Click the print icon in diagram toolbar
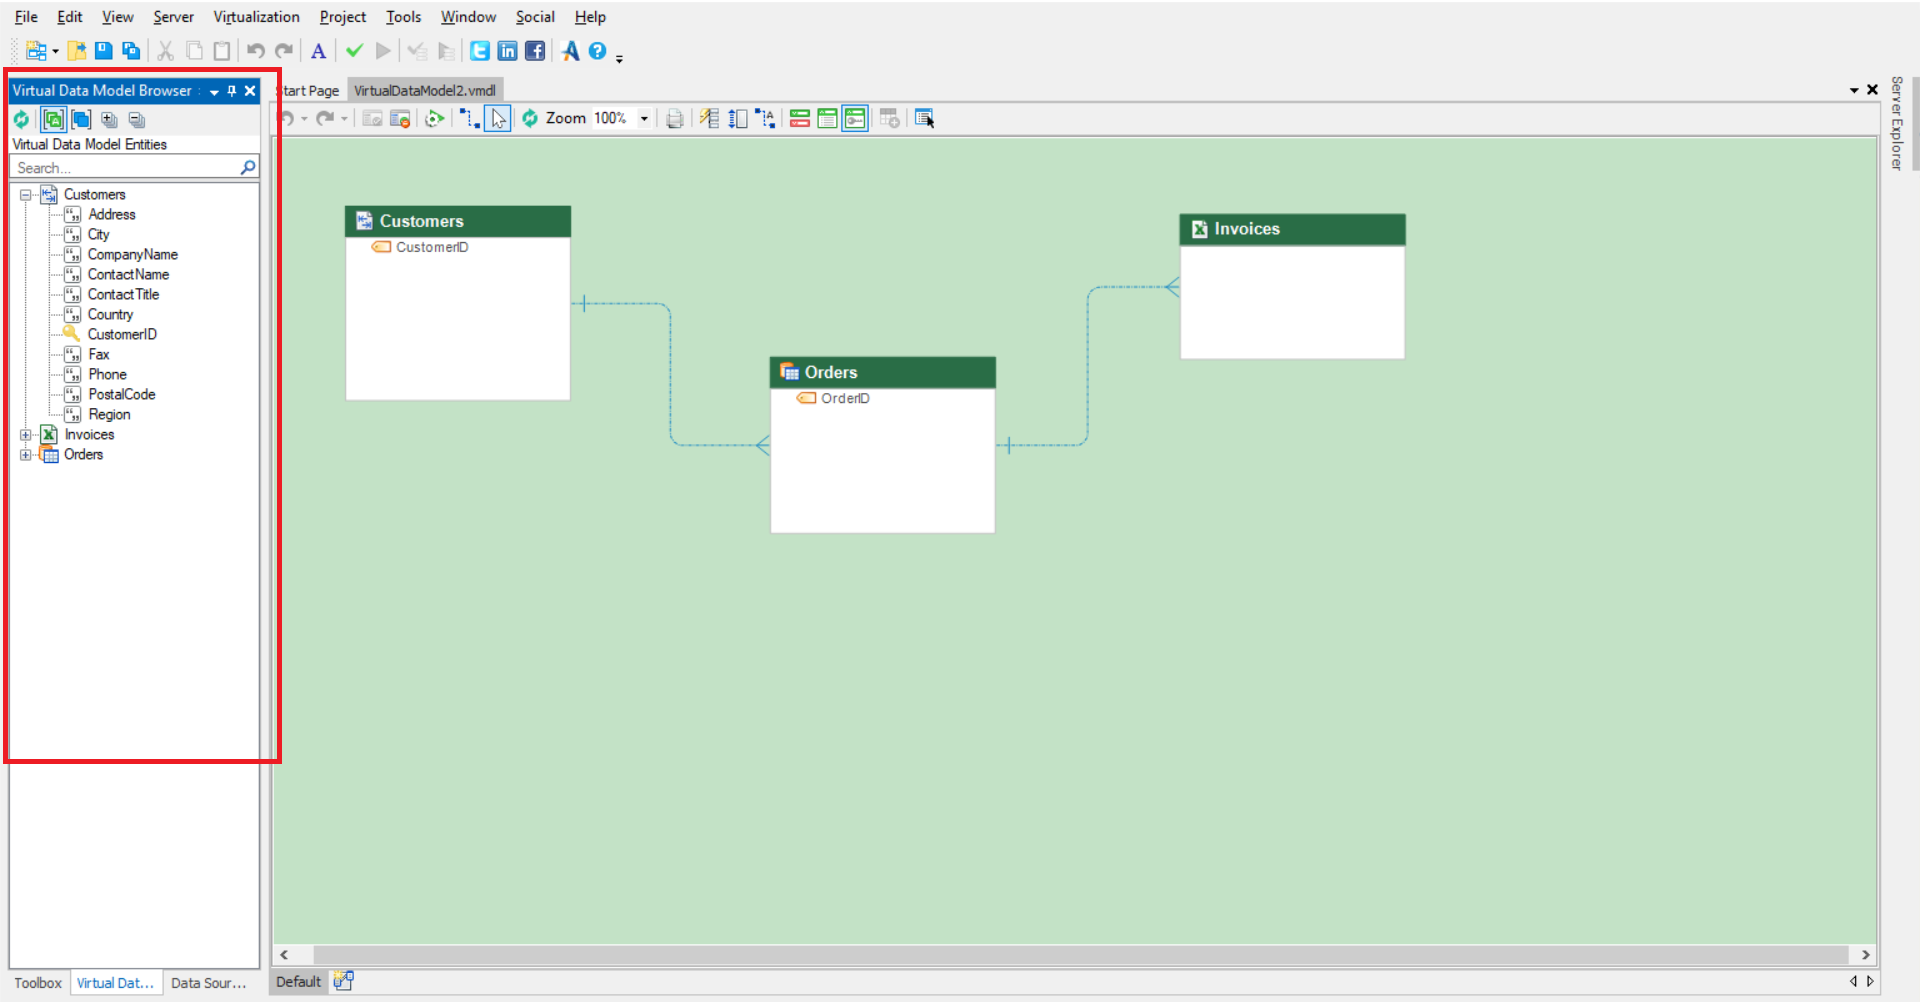 tap(675, 119)
